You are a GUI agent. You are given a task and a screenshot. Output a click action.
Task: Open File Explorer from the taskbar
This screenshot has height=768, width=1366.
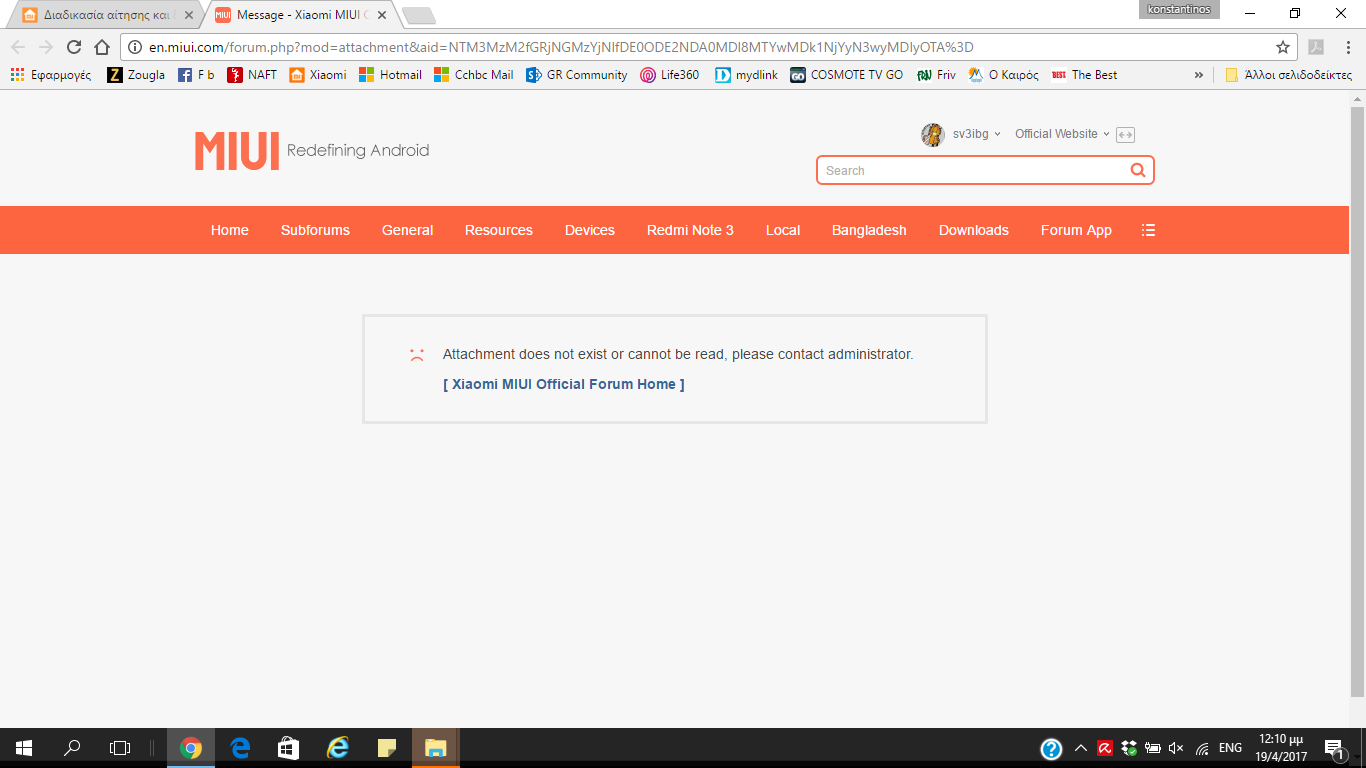[435, 748]
